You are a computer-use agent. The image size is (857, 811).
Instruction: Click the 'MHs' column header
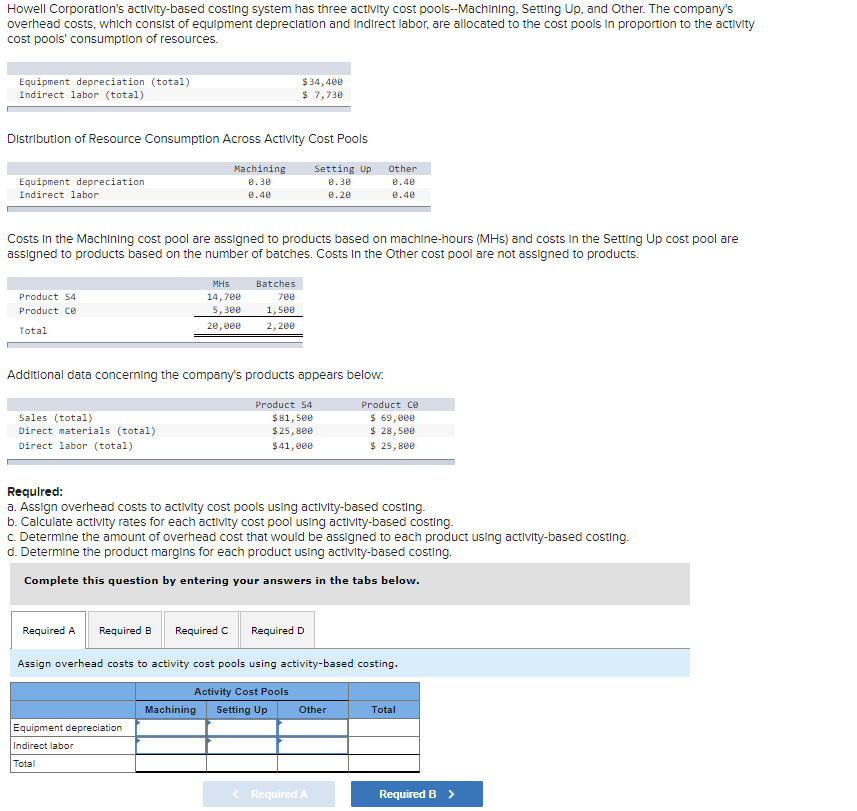[221, 284]
